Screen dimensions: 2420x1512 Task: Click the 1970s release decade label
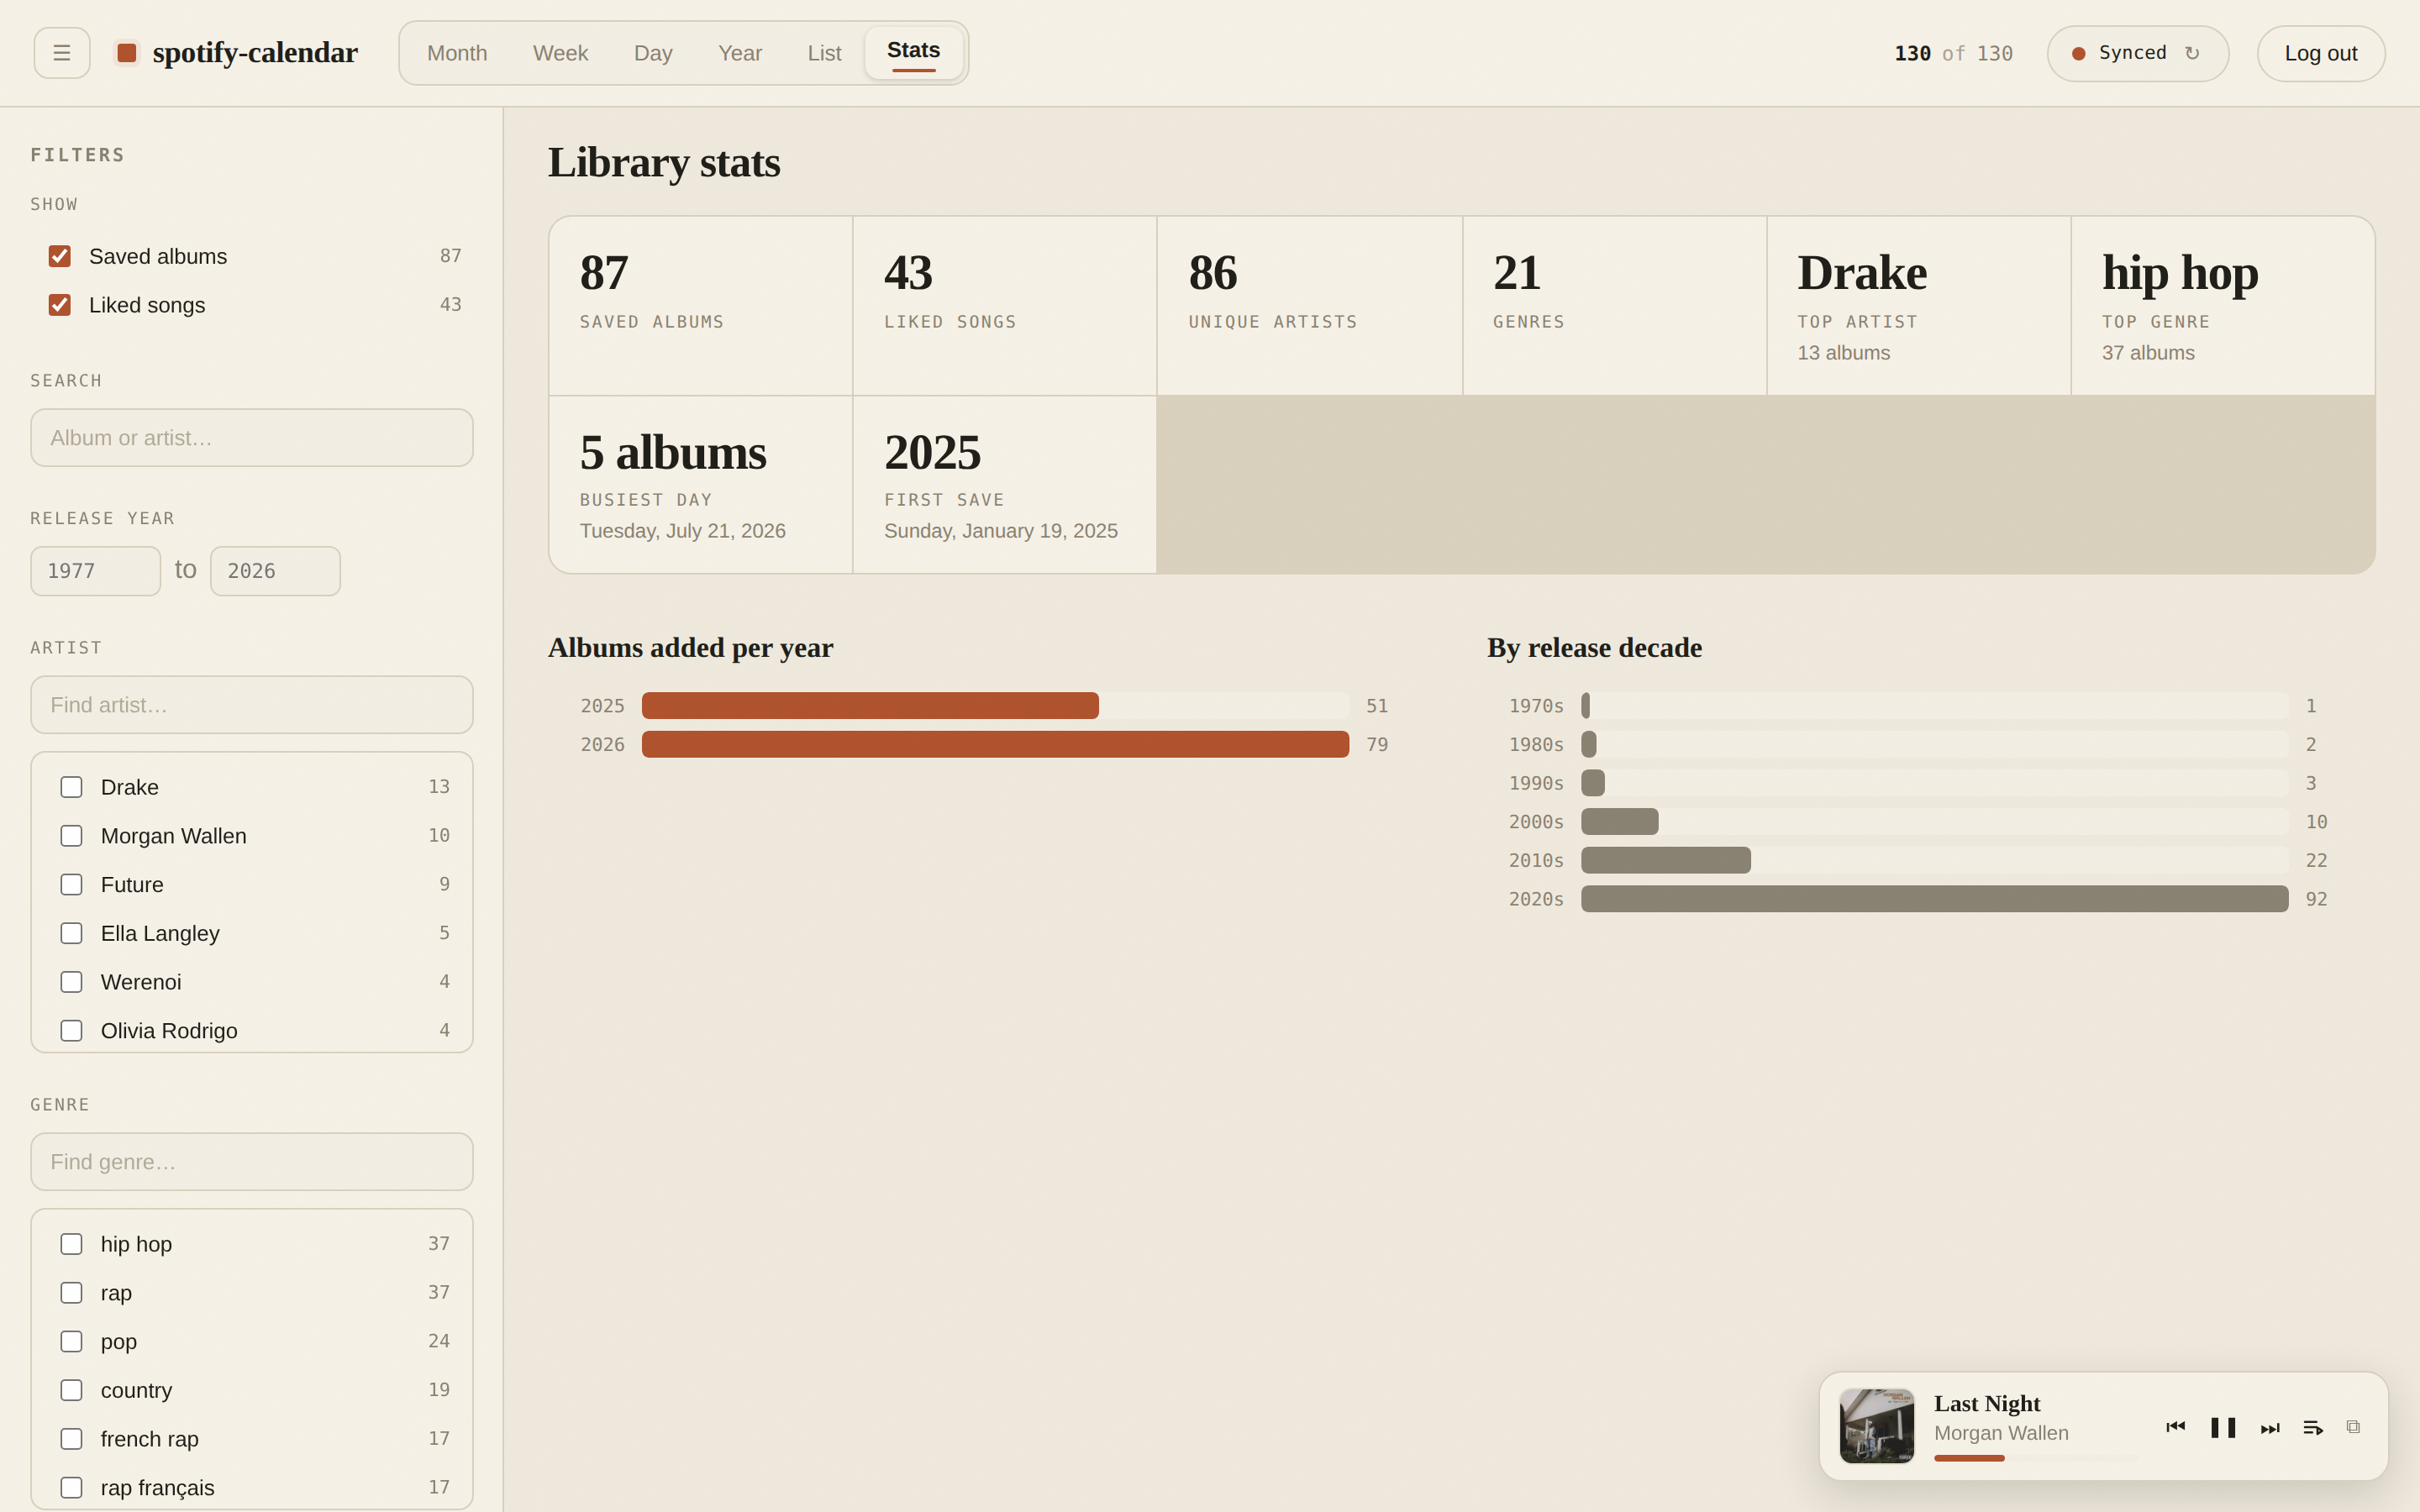(1536, 706)
